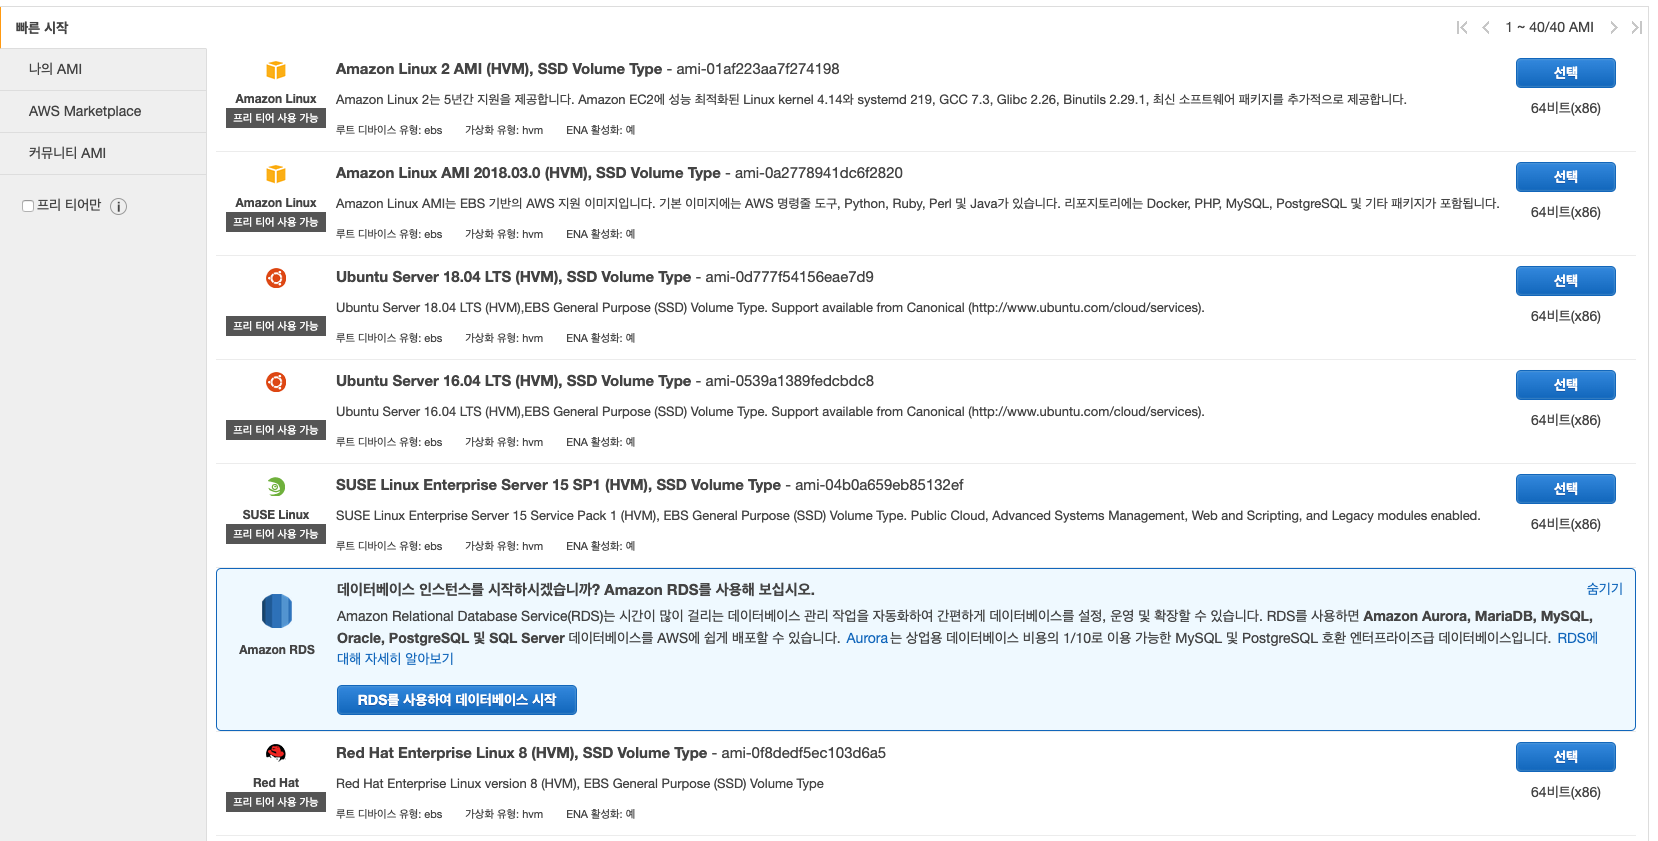Image resolution: width=1658 pixels, height=841 pixels.
Task: Jump to last page of AMIs
Action: (x=1636, y=28)
